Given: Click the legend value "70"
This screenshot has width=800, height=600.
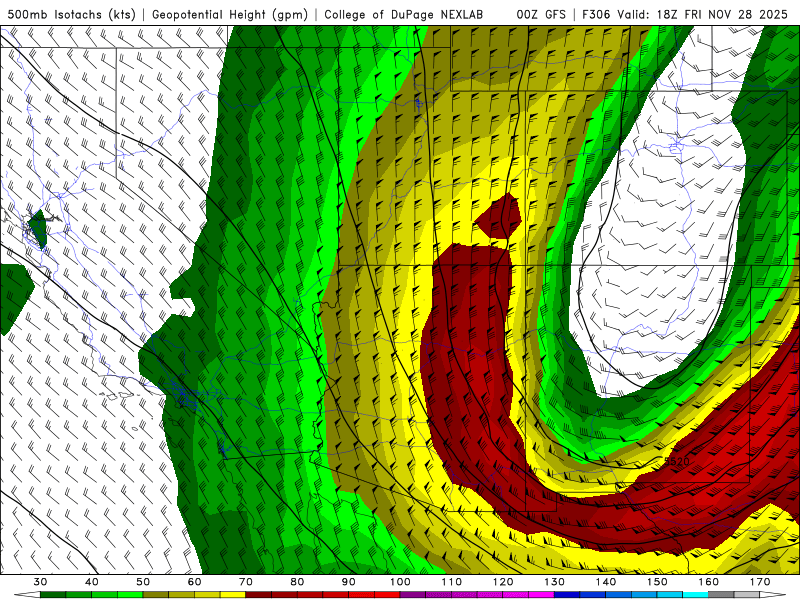Looking at the screenshot, I should (245, 582).
